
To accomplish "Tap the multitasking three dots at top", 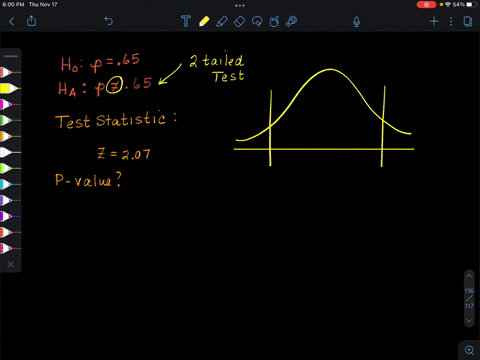I will [240, 5].
